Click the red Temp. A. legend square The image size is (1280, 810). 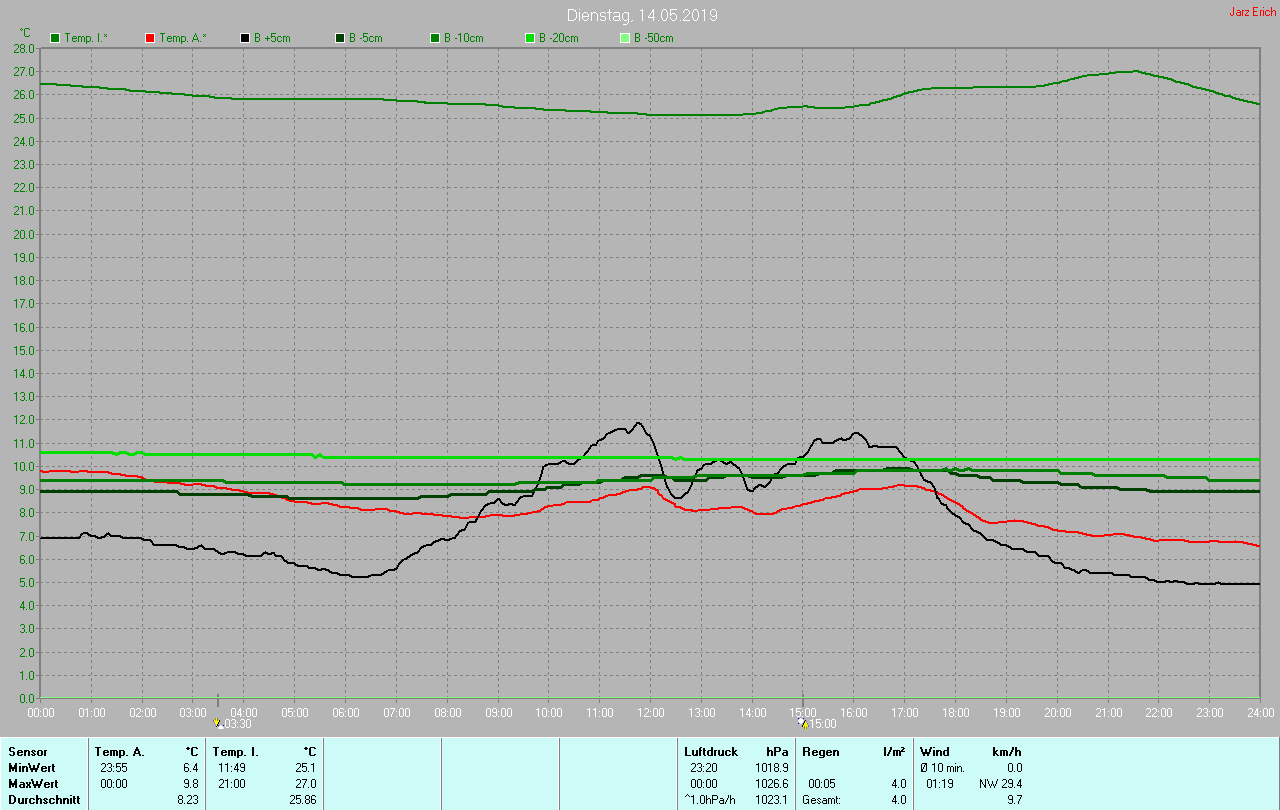click(150, 38)
